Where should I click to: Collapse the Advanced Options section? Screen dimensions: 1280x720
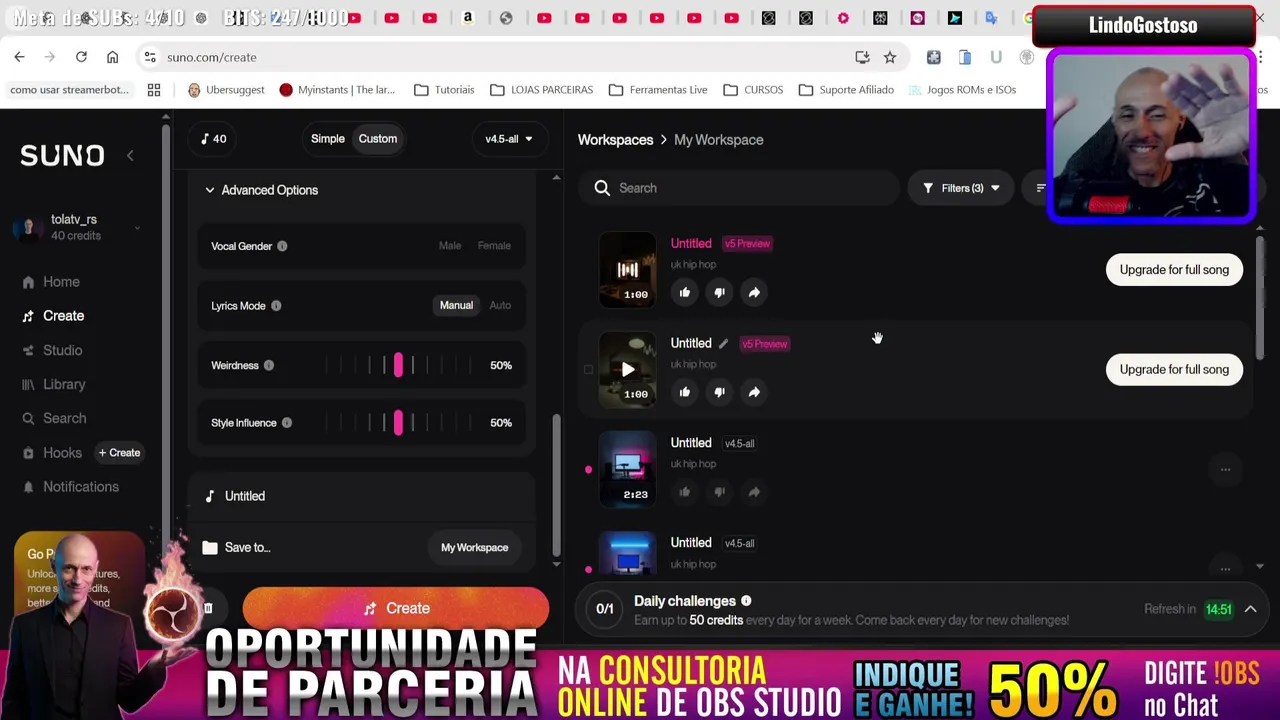click(262, 190)
